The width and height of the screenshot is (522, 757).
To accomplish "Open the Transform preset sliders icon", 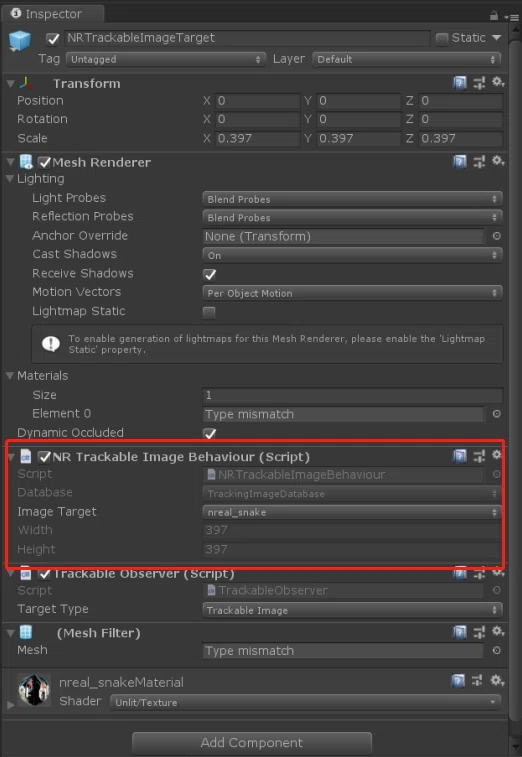I will 479,84.
